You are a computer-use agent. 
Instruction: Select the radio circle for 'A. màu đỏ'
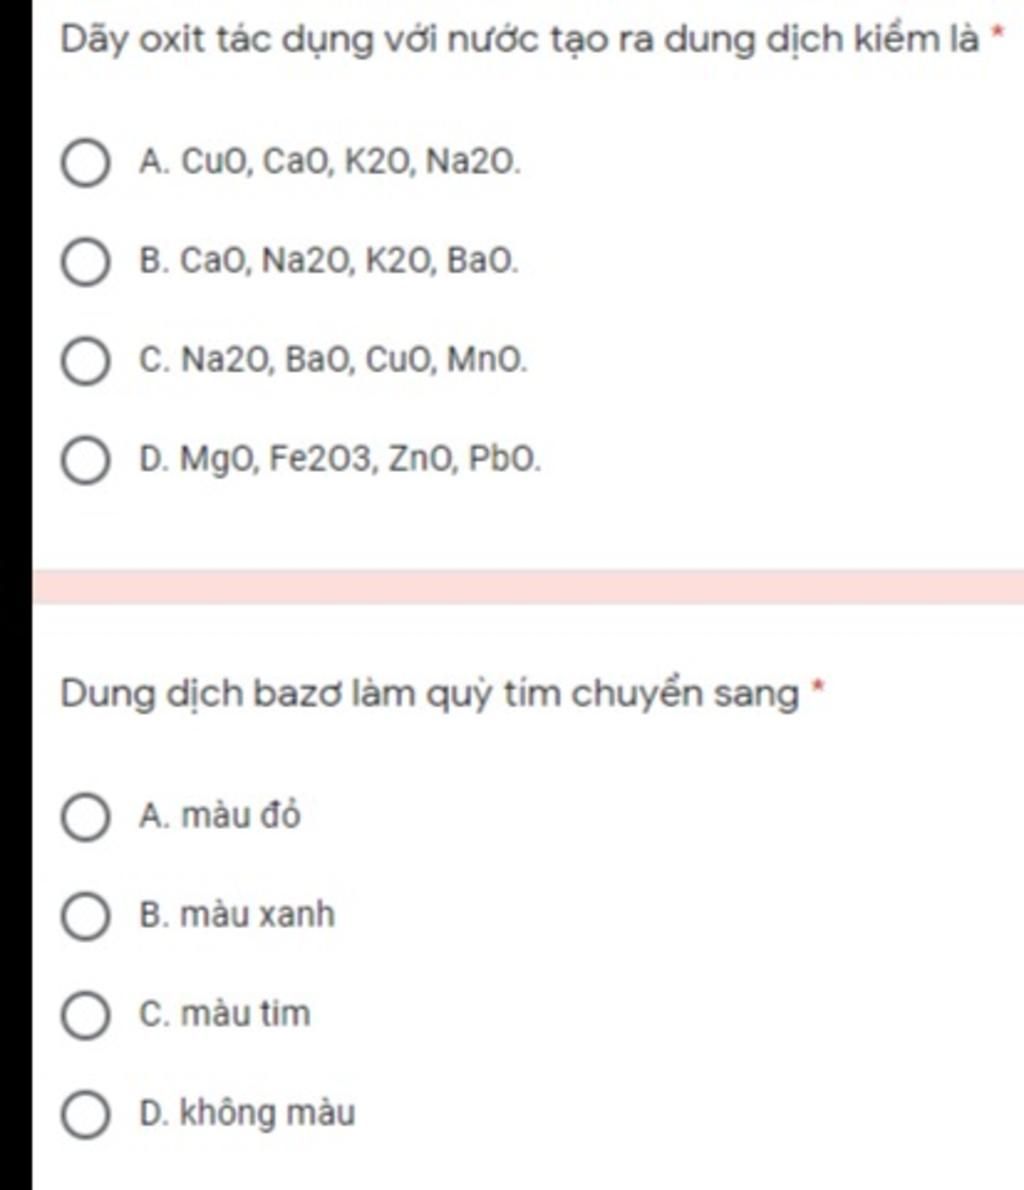[x=85, y=817]
